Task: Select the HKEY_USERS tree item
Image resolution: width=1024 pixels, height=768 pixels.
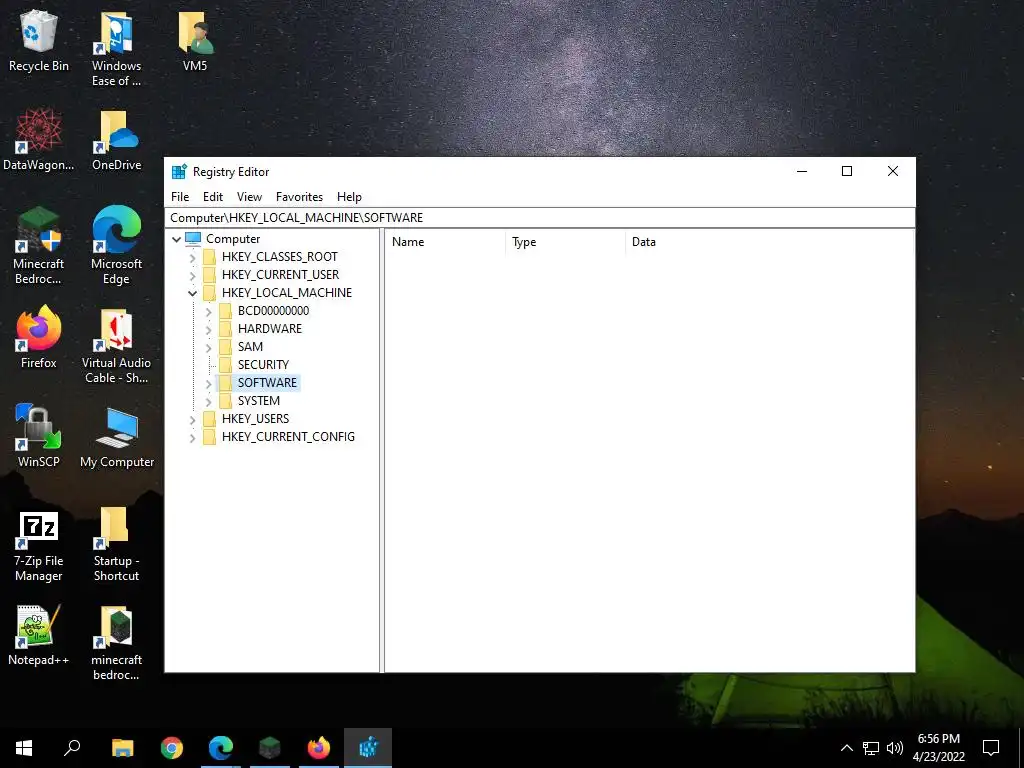Action: (x=255, y=419)
